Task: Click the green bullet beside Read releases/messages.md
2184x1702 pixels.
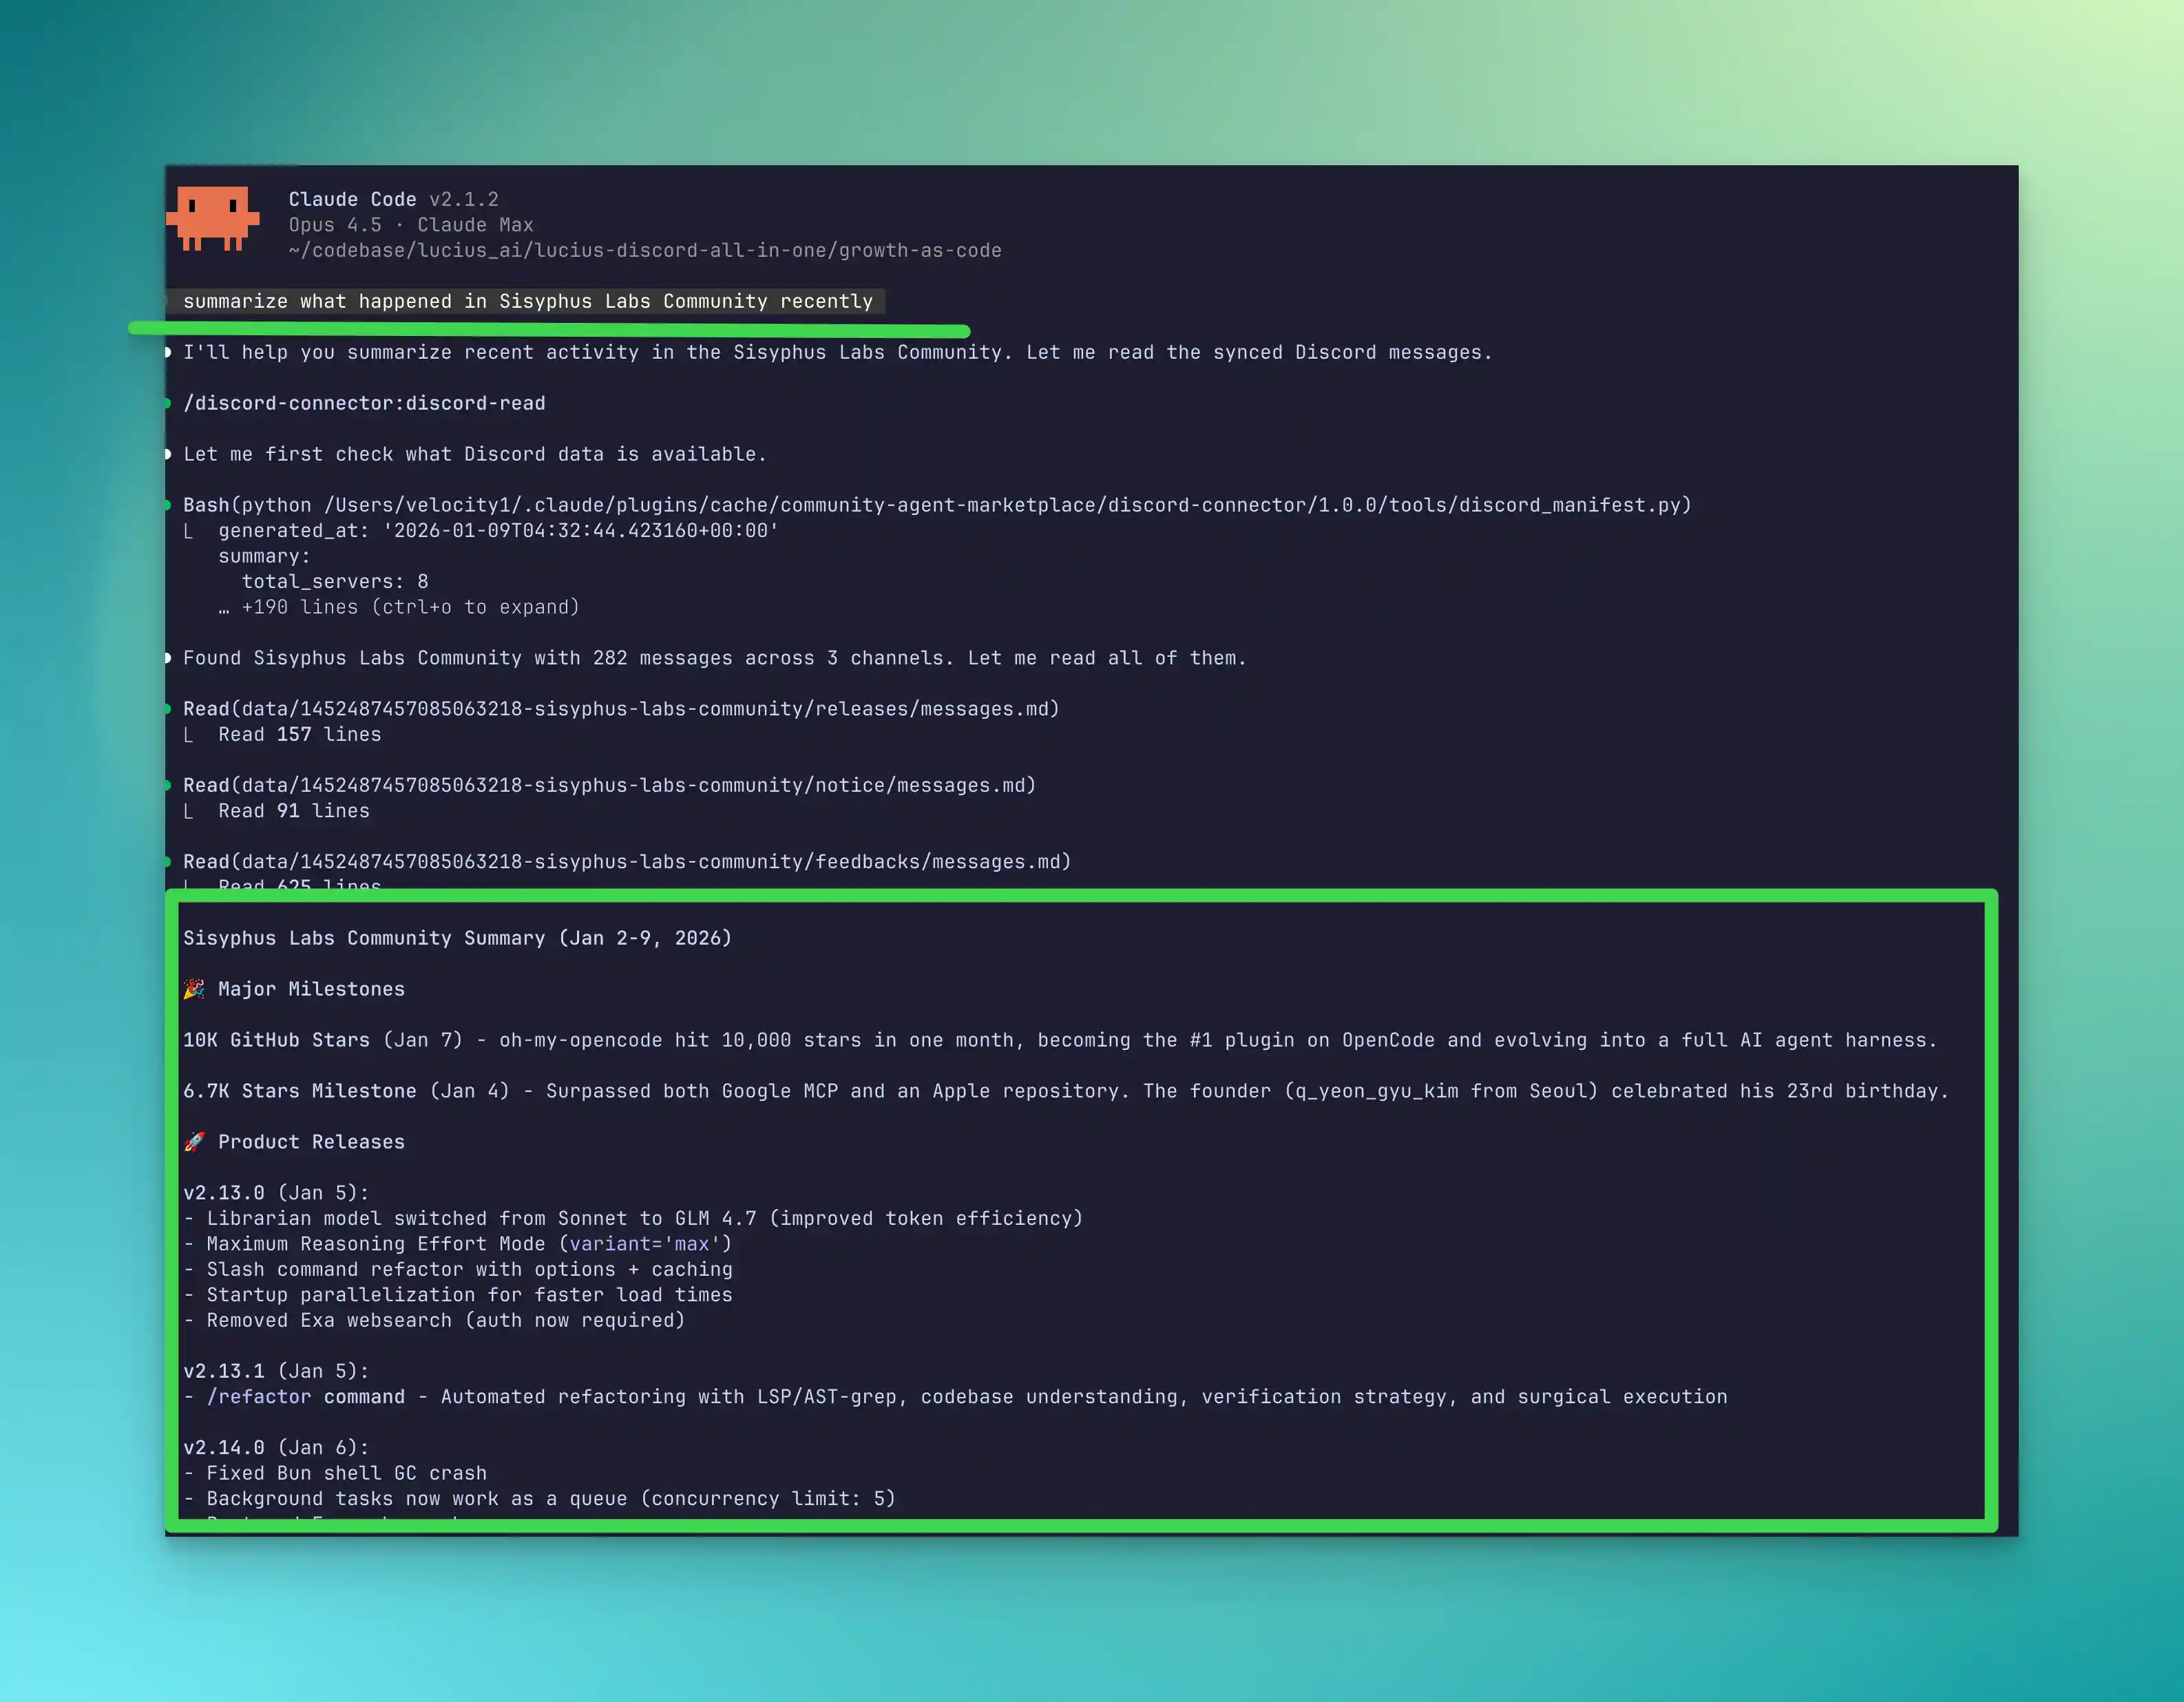Action: pyautogui.click(x=168, y=709)
